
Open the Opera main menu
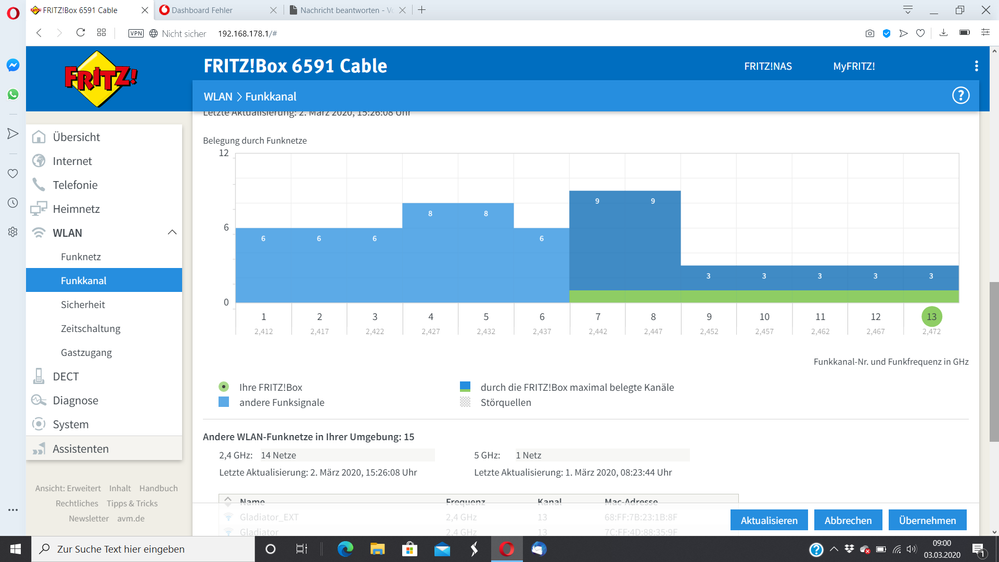pos(13,13)
